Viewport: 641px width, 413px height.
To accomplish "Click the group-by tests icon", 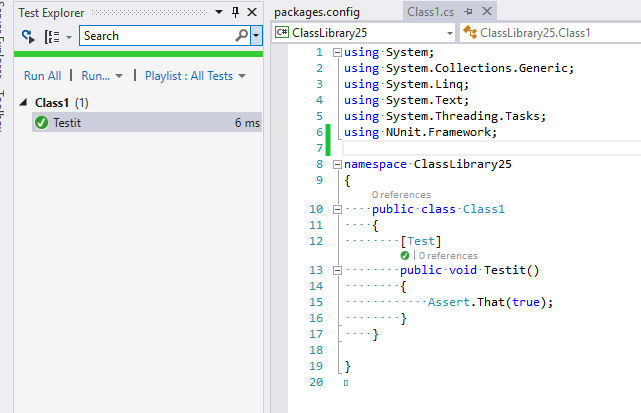I will 53,36.
